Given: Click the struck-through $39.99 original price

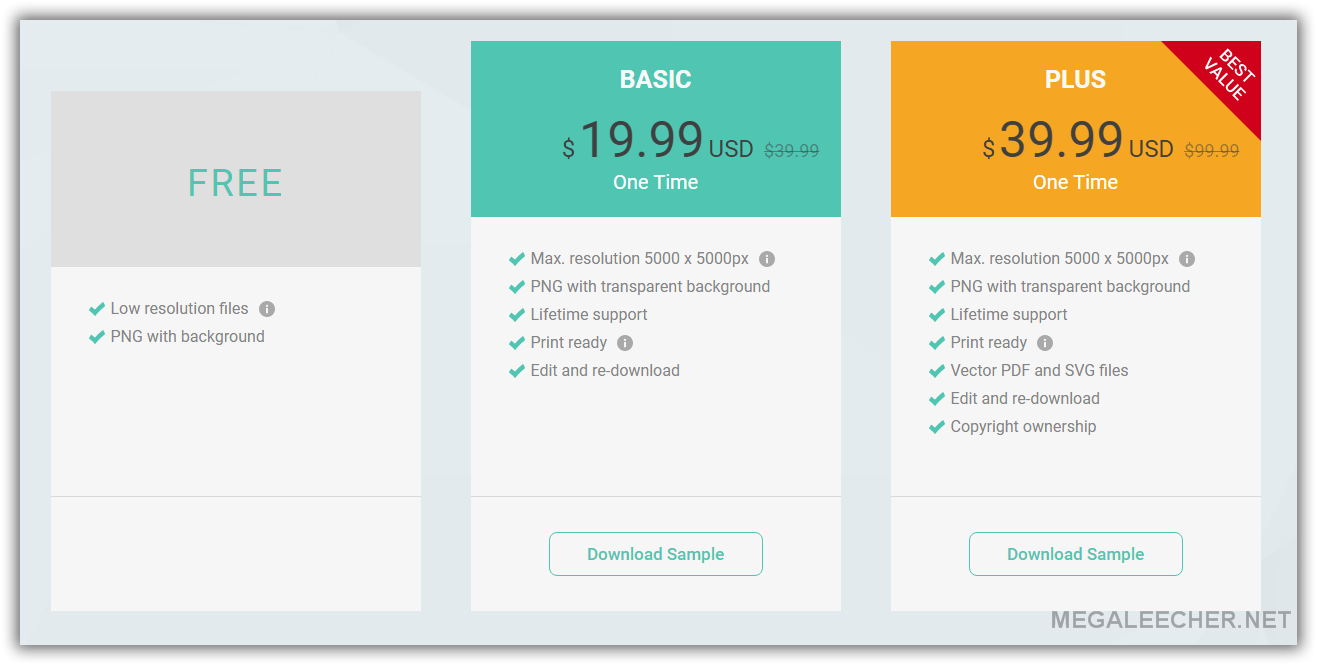Looking at the screenshot, I should click(x=792, y=151).
